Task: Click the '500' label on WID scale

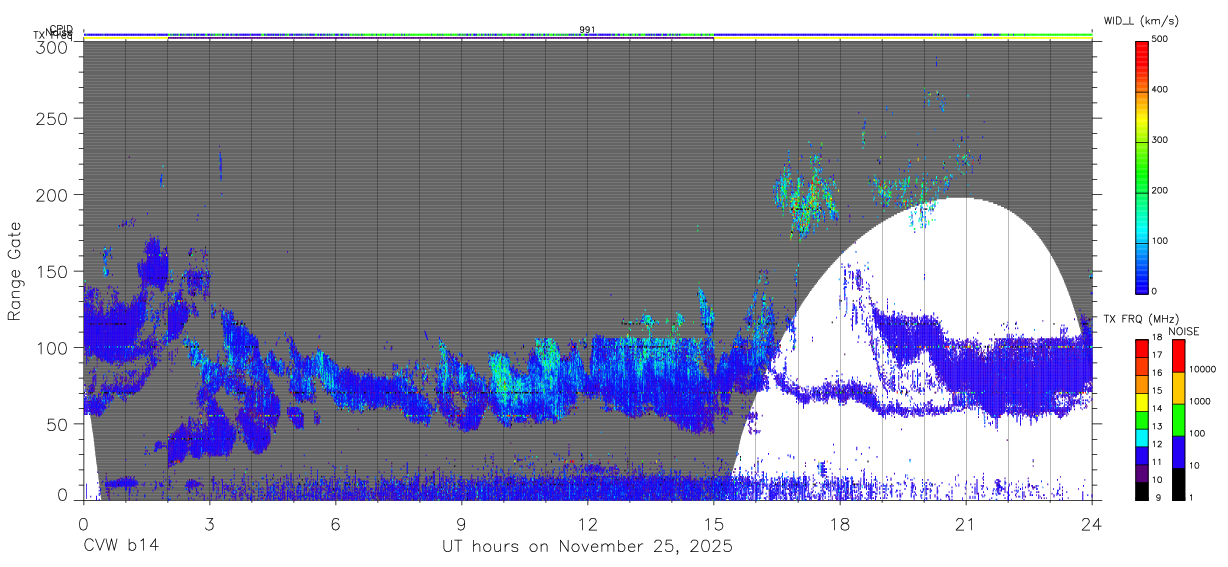Action: (x=1160, y=40)
